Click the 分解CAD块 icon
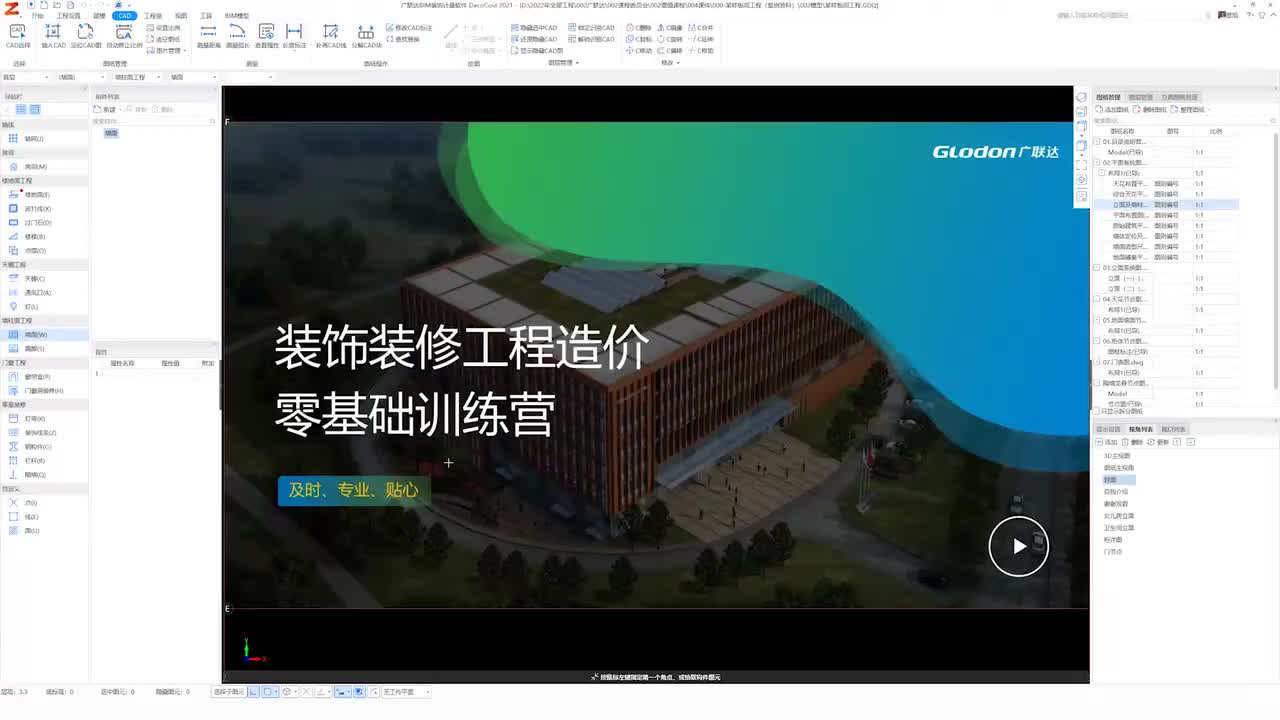Screen dimensions: 1280x720 coord(366,37)
